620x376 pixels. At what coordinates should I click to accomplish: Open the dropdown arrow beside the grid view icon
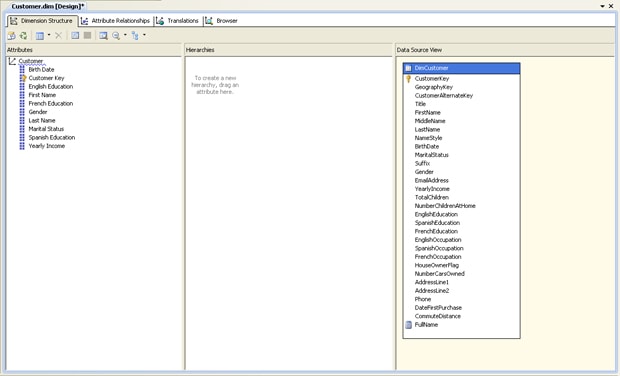click(49, 35)
